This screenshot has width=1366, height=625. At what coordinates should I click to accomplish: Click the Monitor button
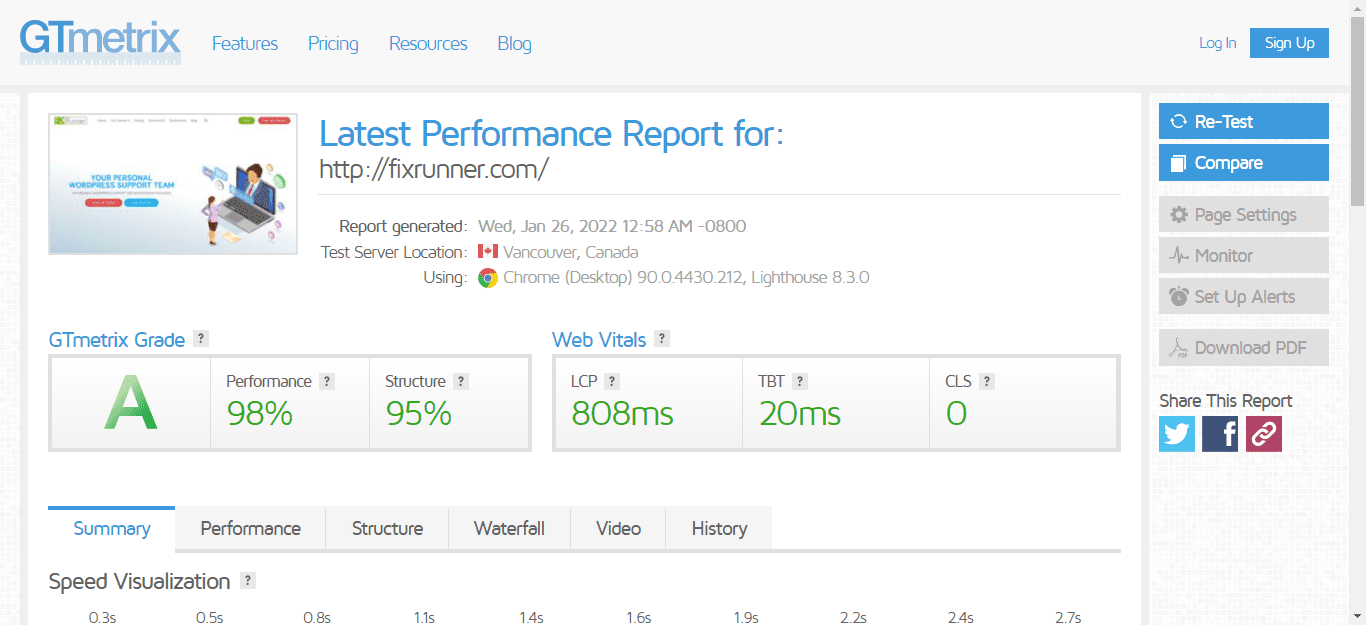point(1244,256)
